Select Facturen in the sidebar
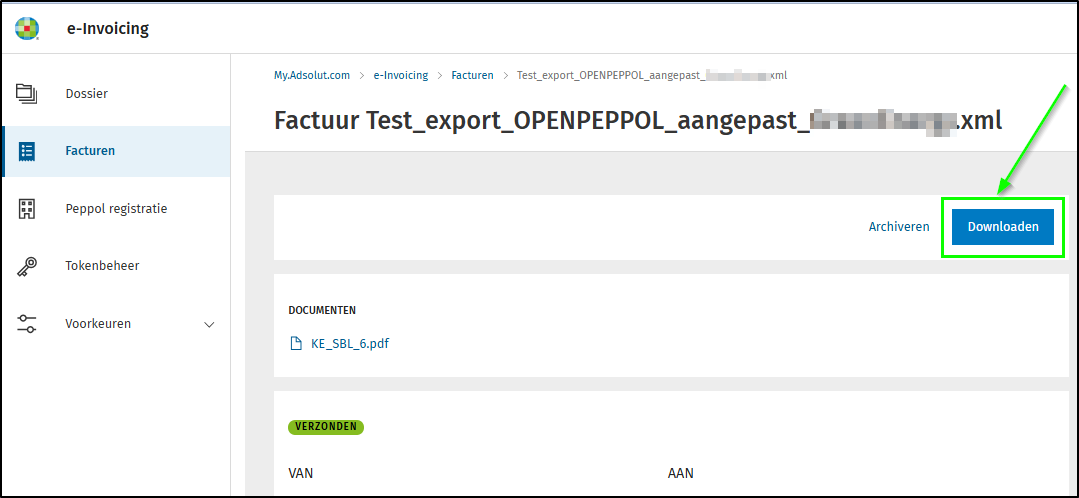The height and width of the screenshot is (498, 1079). 90,151
